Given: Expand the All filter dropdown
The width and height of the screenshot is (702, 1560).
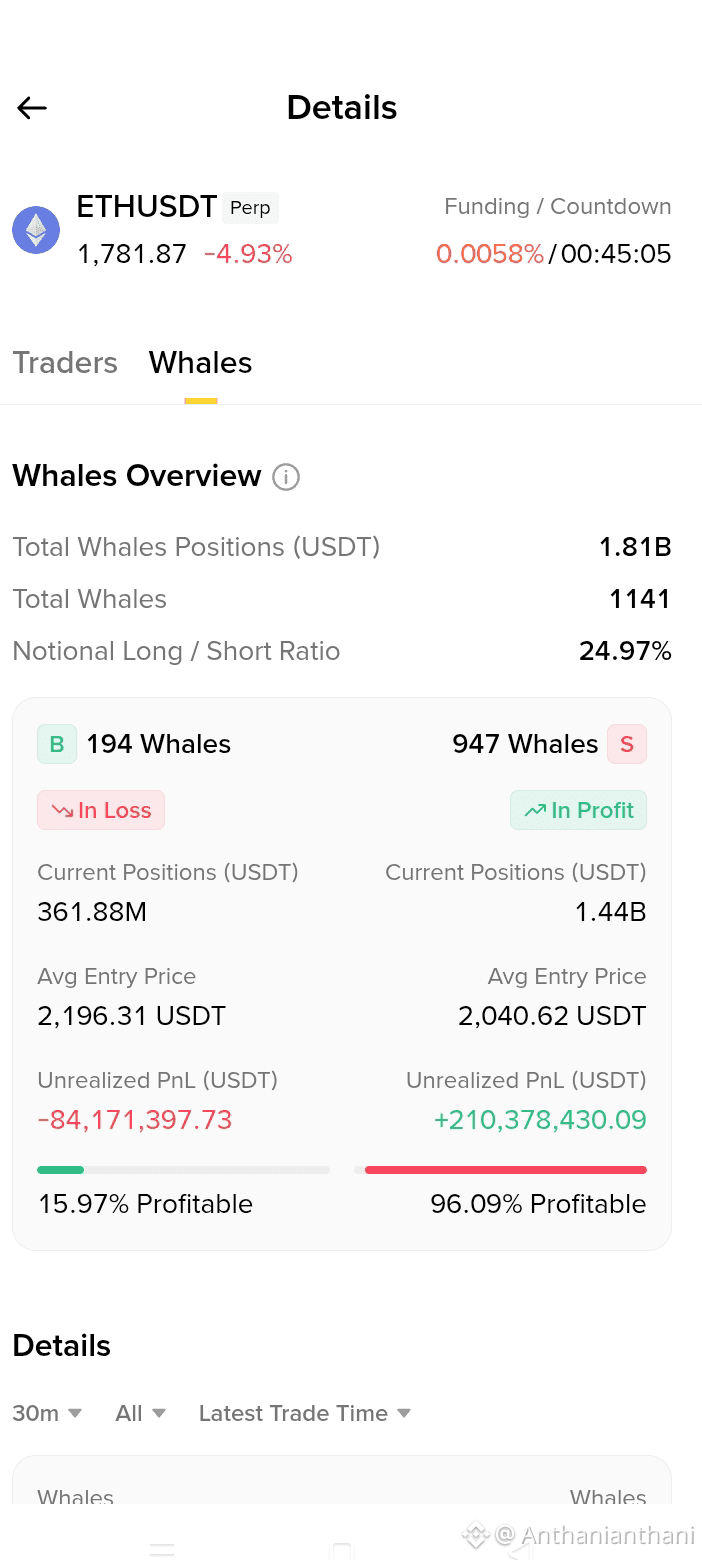Looking at the screenshot, I should coord(140,1413).
